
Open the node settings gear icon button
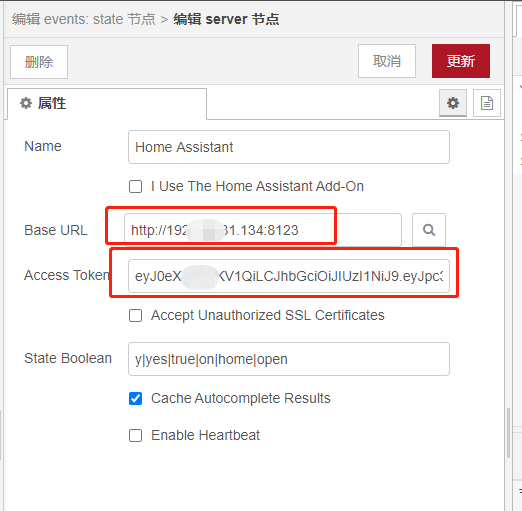pyautogui.click(x=453, y=103)
